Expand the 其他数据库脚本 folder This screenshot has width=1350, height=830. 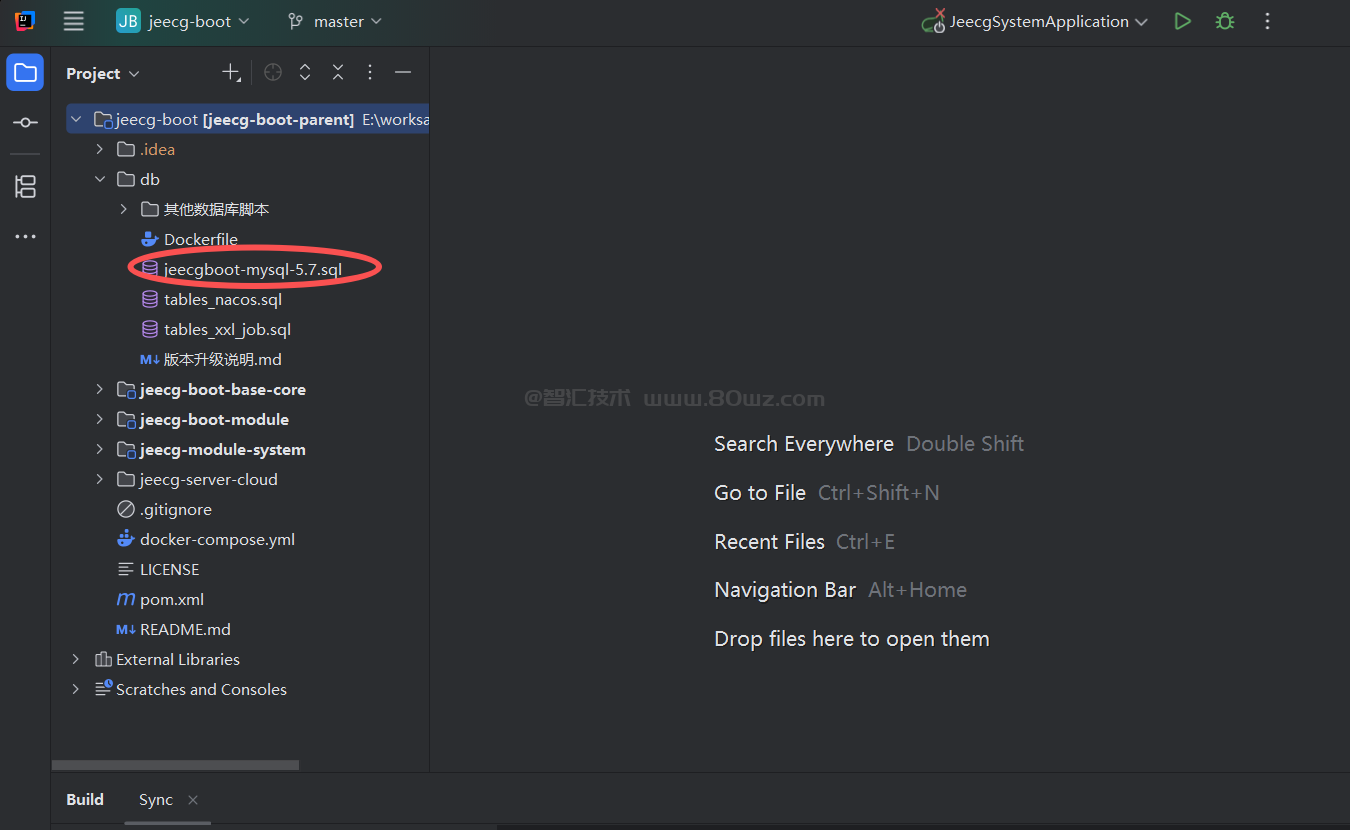pos(123,209)
